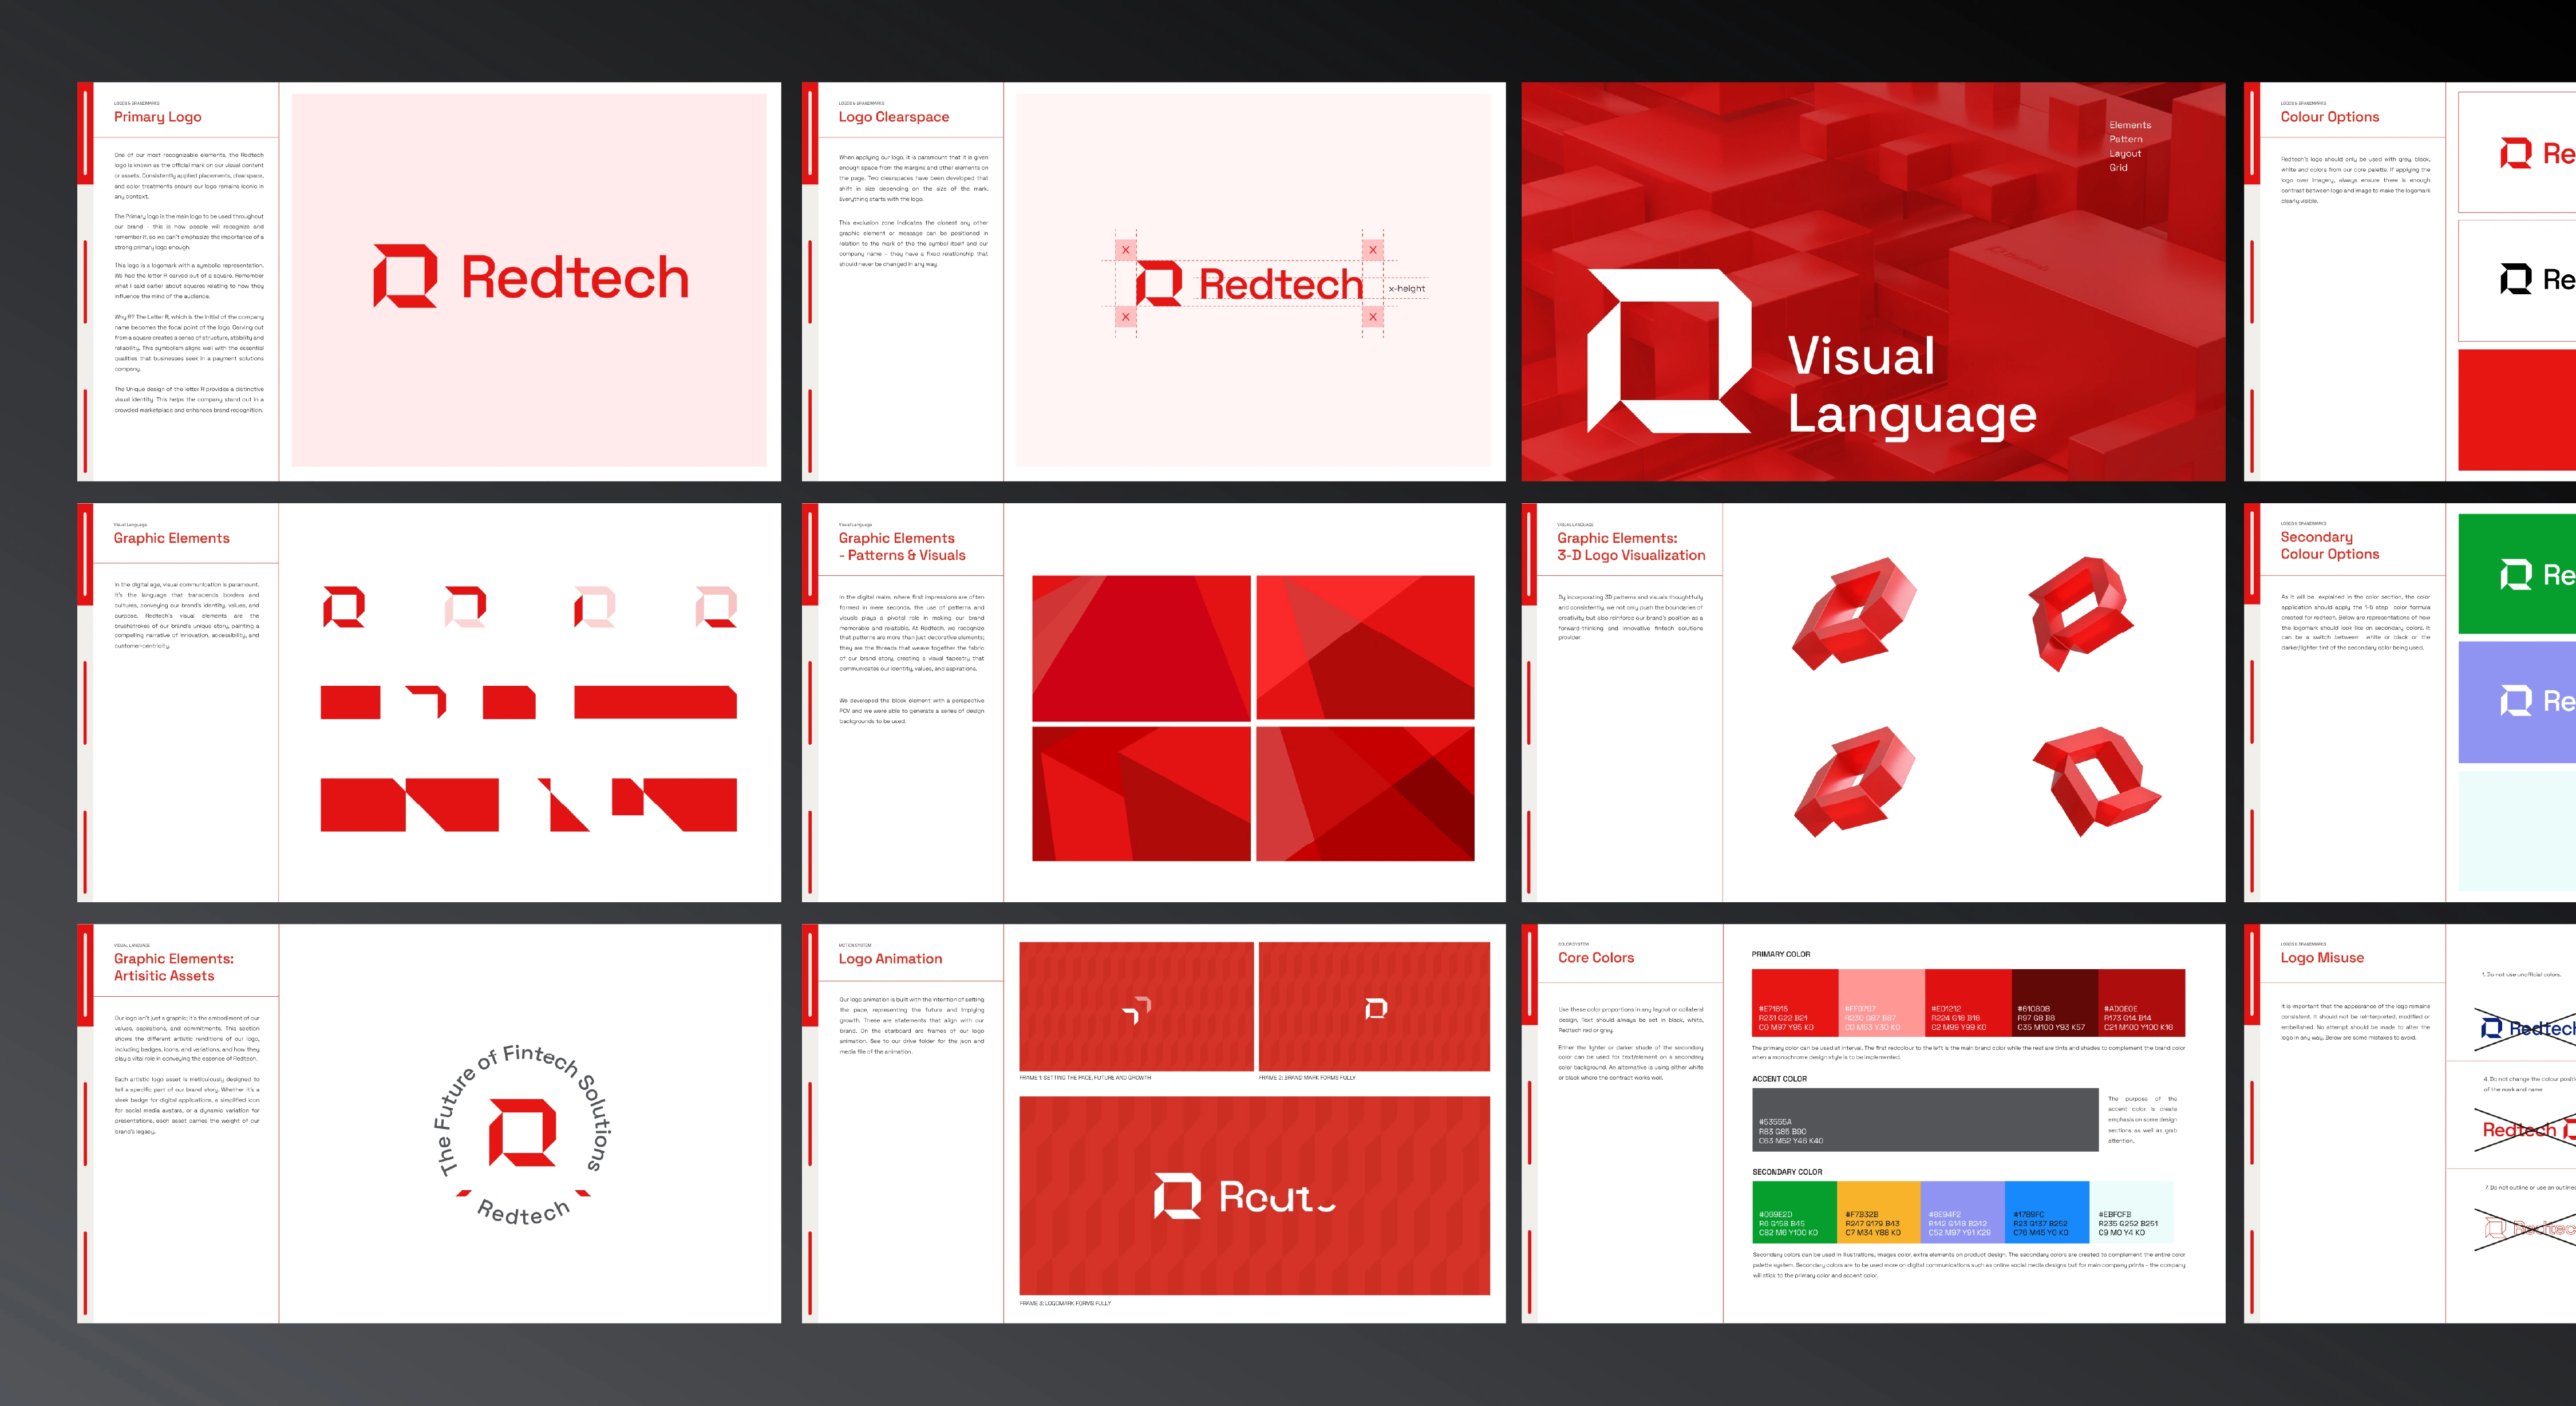Click the 'Logo Animation' heading
Image resolution: width=2576 pixels, height=1406 pixels.
click(890, 958)
